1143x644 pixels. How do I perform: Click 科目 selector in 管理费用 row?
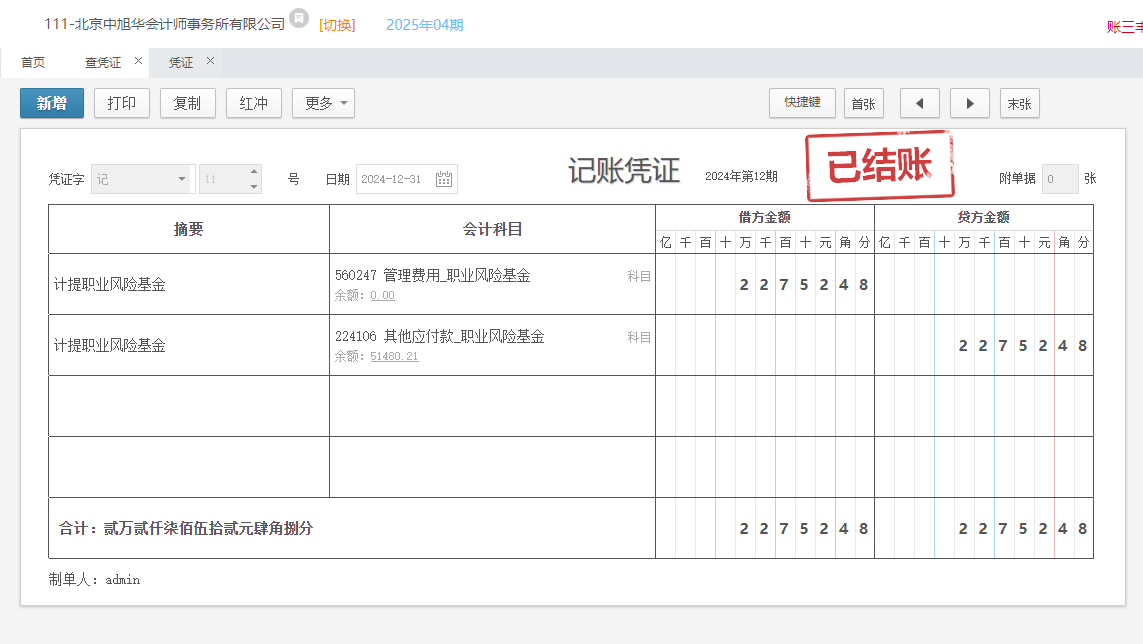point(639,276)
